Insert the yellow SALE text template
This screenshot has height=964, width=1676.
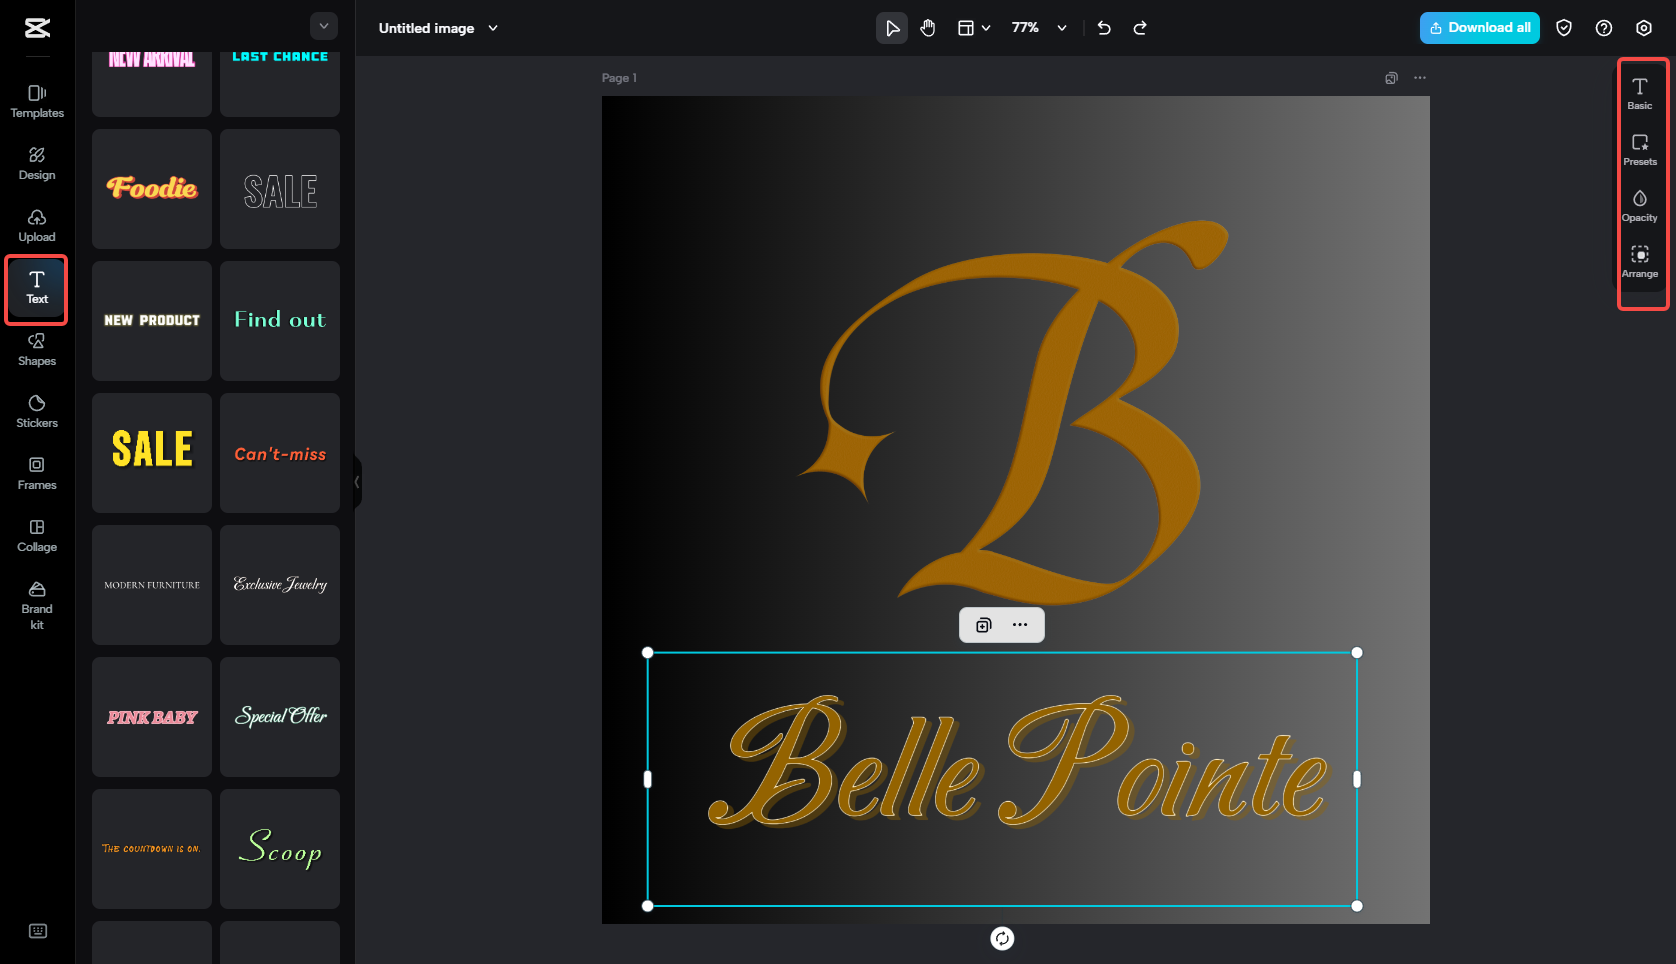point(151,452)
